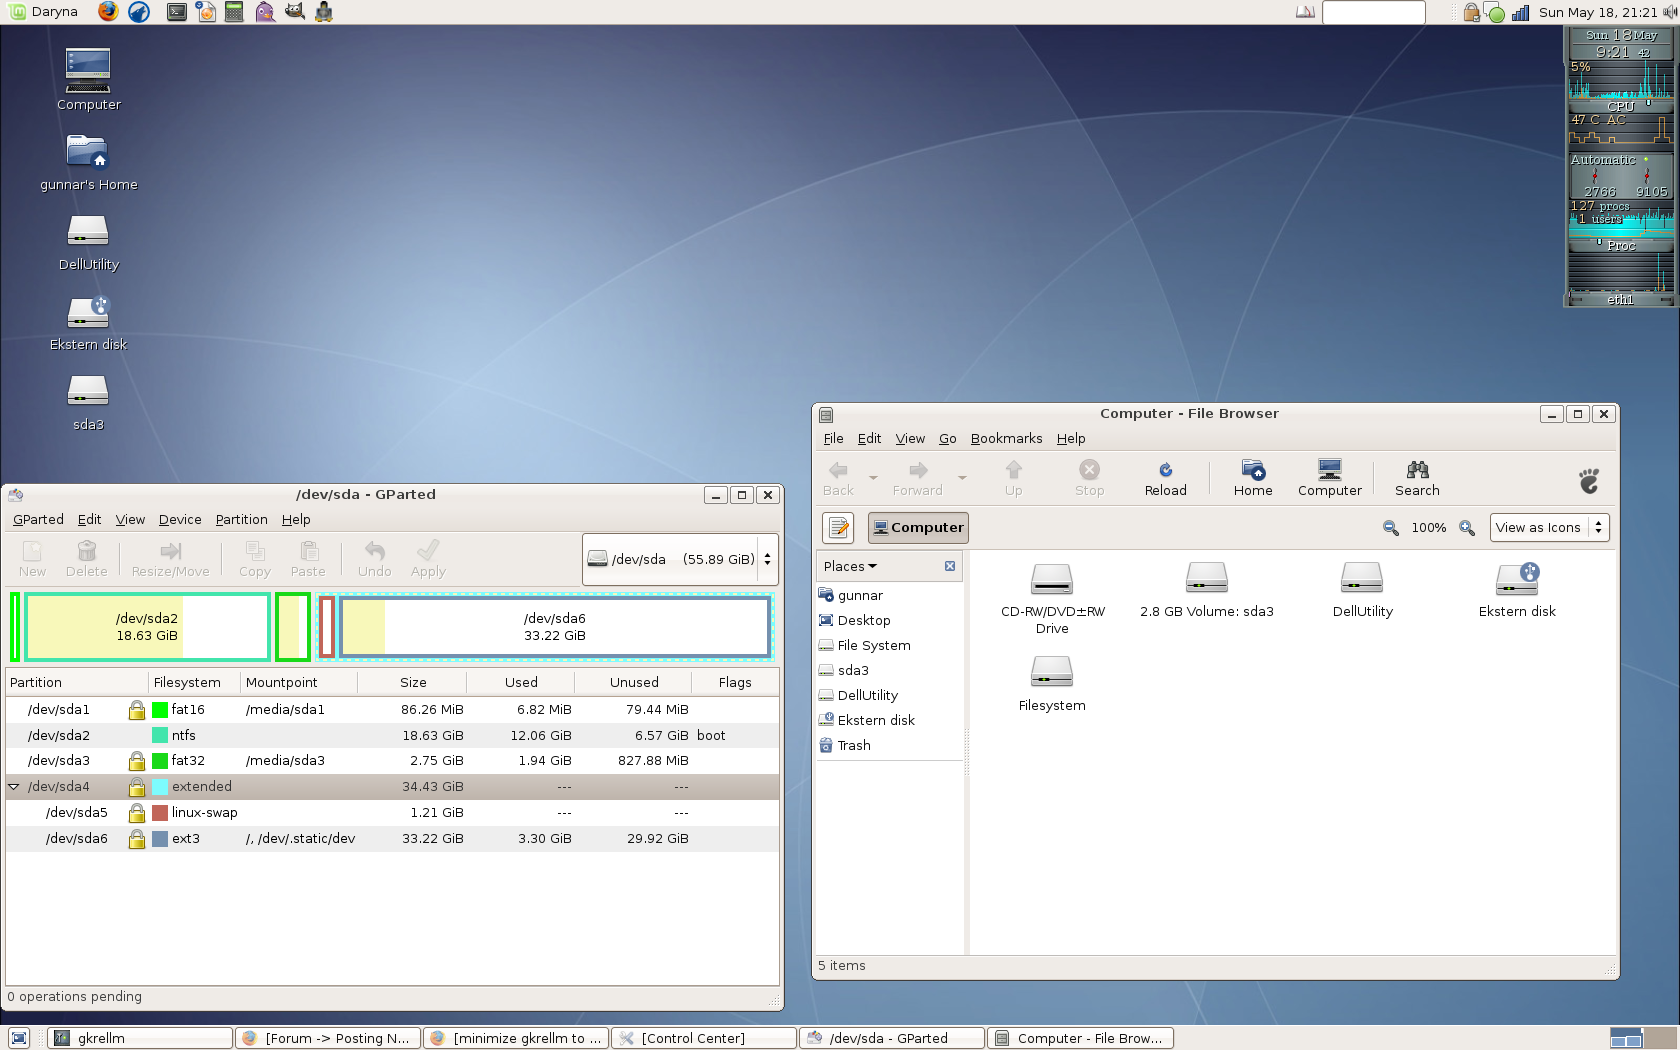Viewport: 1680px width, 1050px height.
Task: Launch Firefox from the top panel
Action: click(x=108, y=12)
